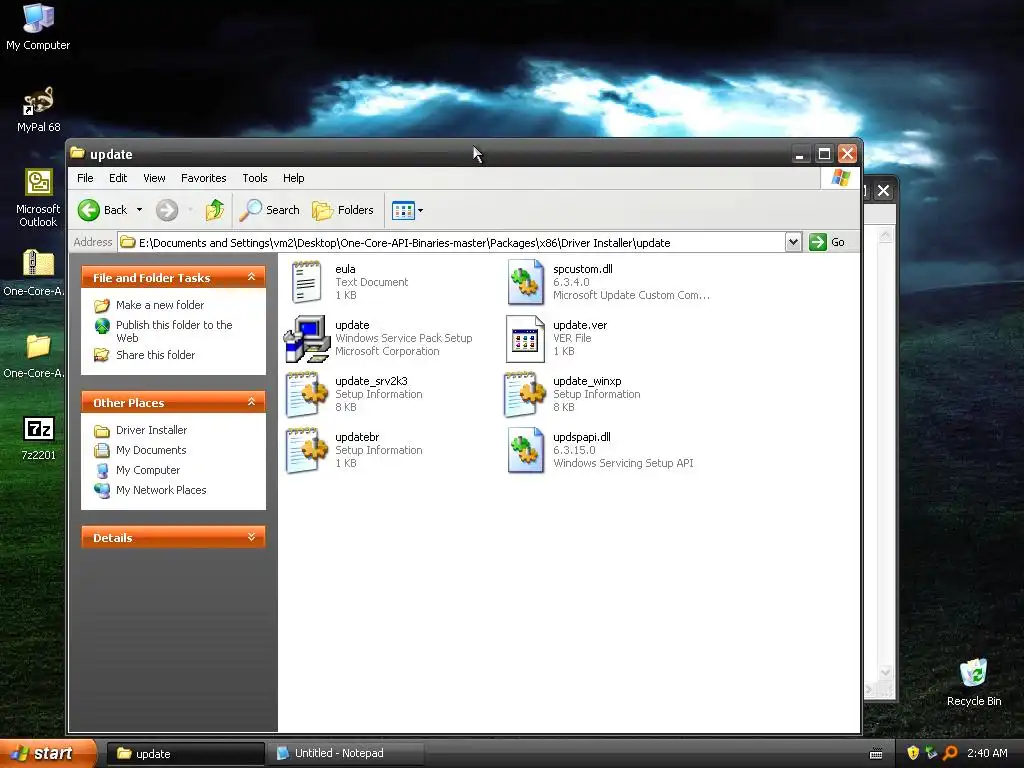The height and width of the screenshot is (768, 1024).
Task: Click the 2:40 AM clock
Action: pos(987,753)
